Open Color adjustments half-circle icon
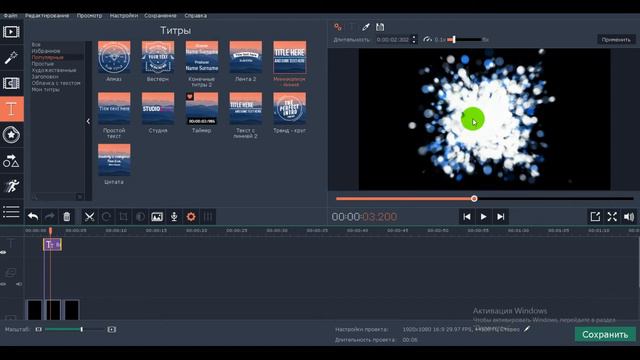 [140, 217]
